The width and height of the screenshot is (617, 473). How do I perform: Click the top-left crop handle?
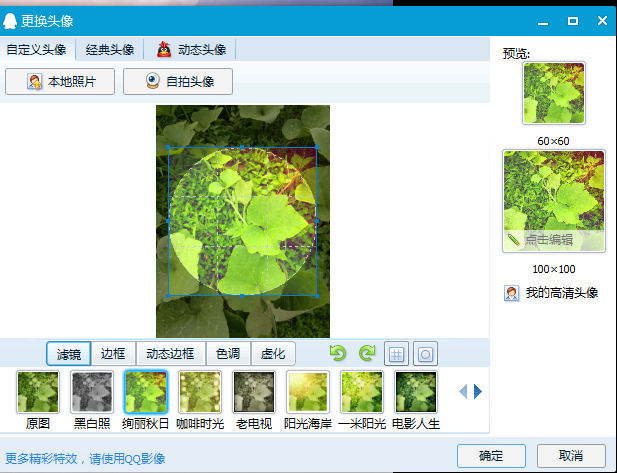[x=168, y=147]
